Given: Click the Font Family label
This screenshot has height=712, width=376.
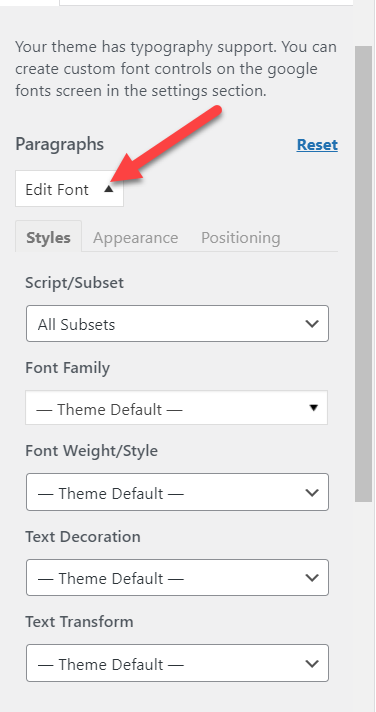Looking at the screenshot, I should click(68, 367).
